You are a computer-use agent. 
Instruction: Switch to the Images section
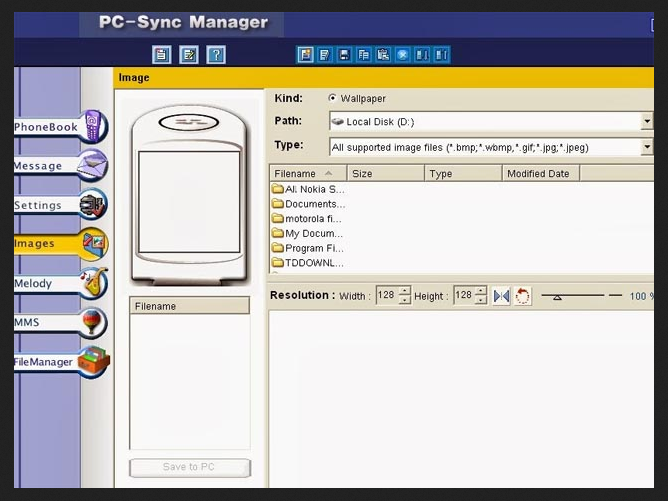(x=61, y=243)
